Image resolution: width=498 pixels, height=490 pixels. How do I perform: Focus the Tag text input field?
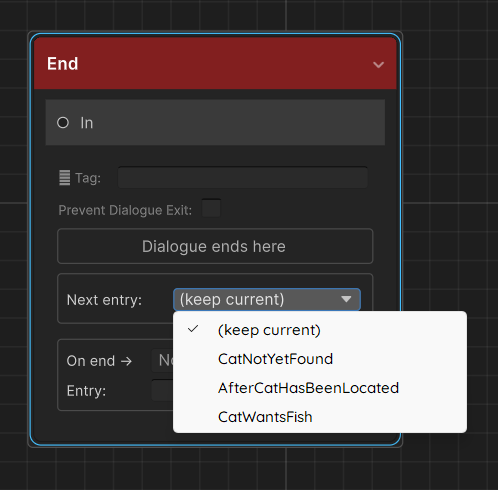[x=243, y=178]
